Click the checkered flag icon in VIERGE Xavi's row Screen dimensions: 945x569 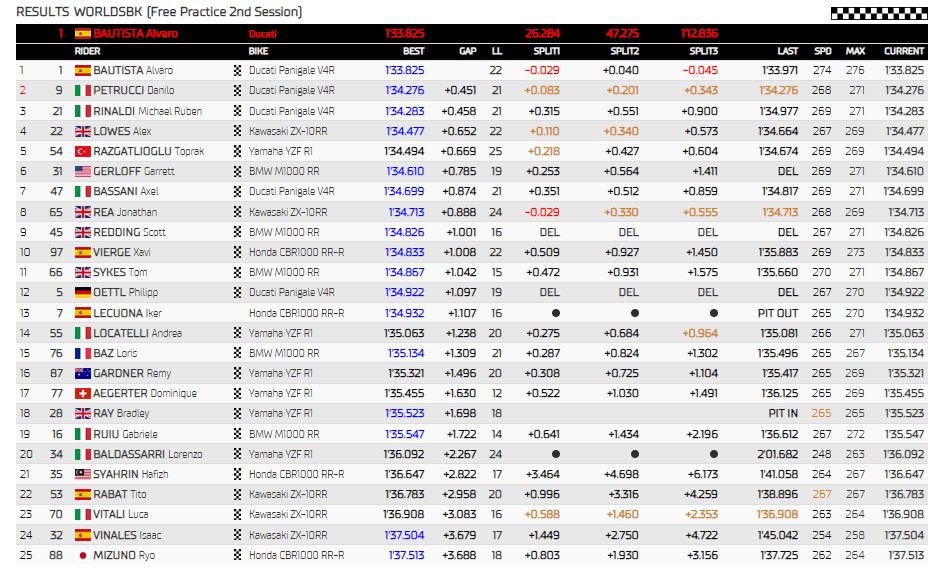237,253
